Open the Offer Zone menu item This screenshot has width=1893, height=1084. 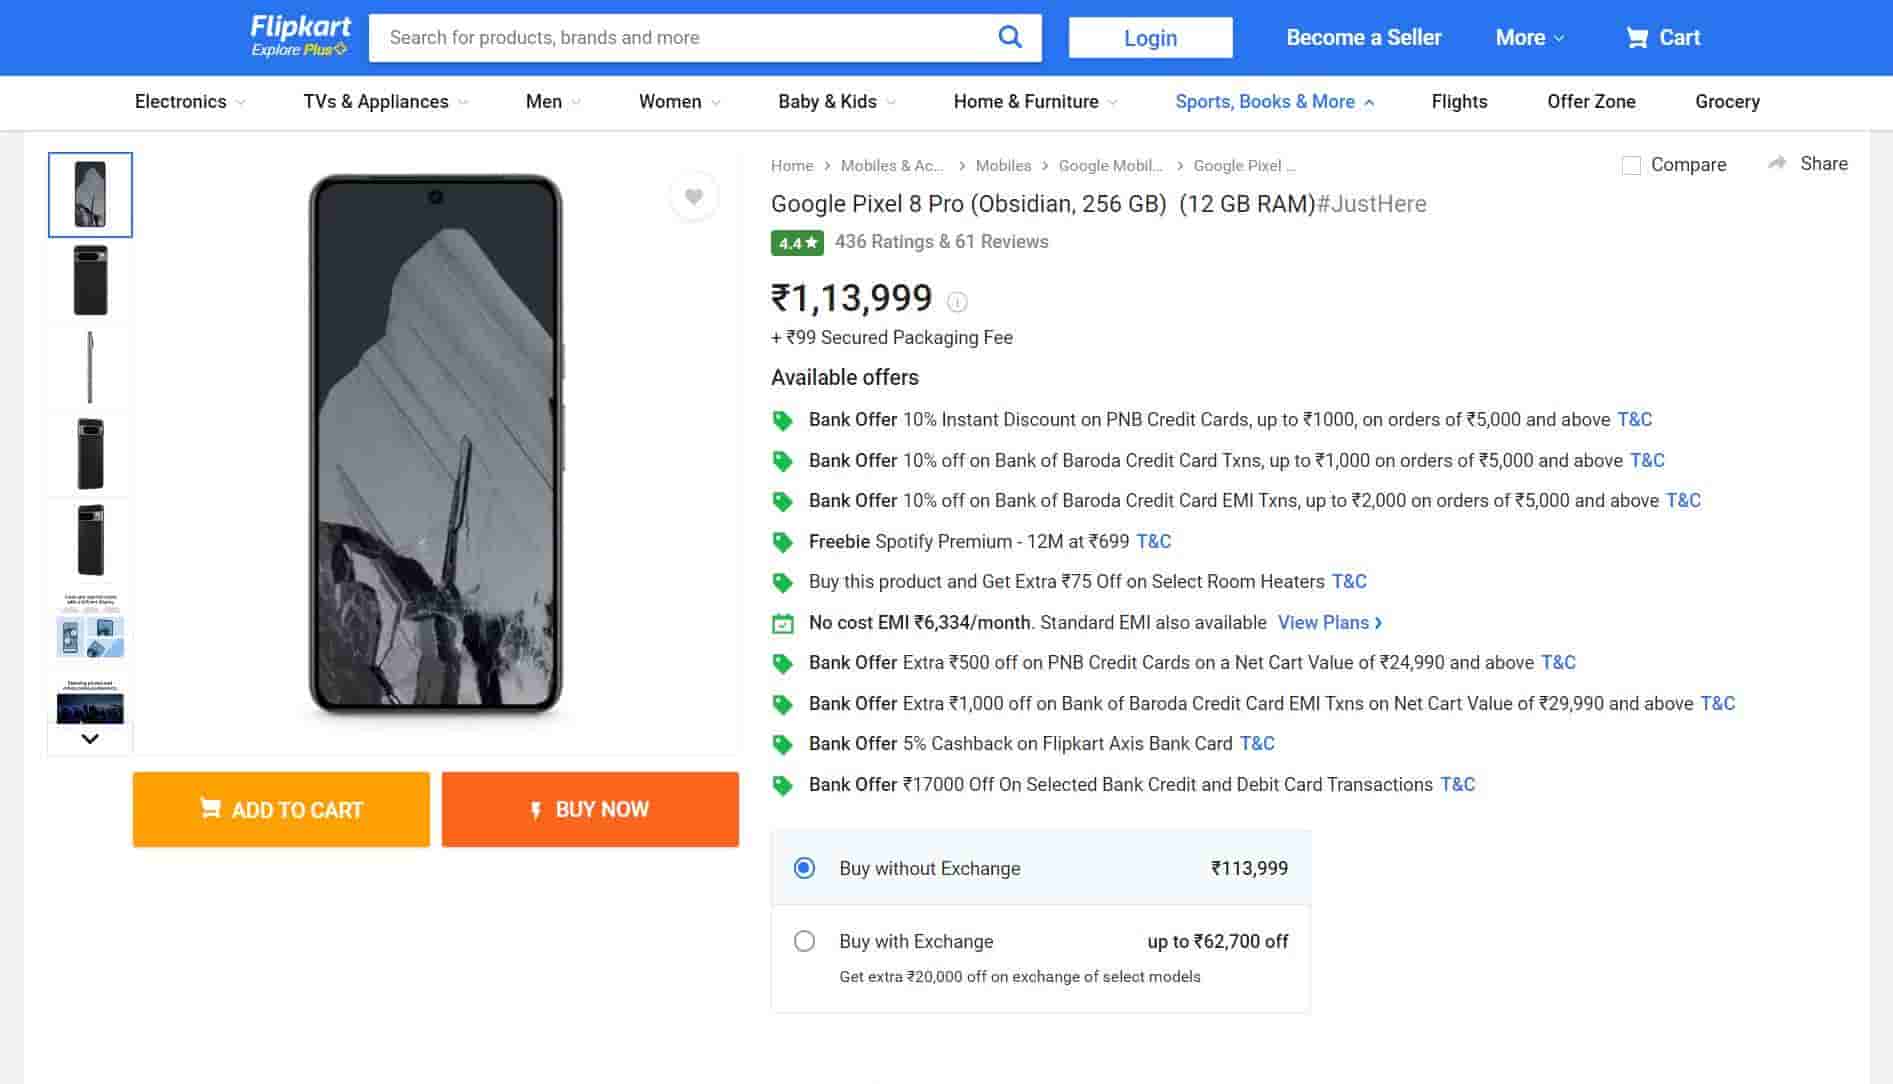tap(1591, 102)
